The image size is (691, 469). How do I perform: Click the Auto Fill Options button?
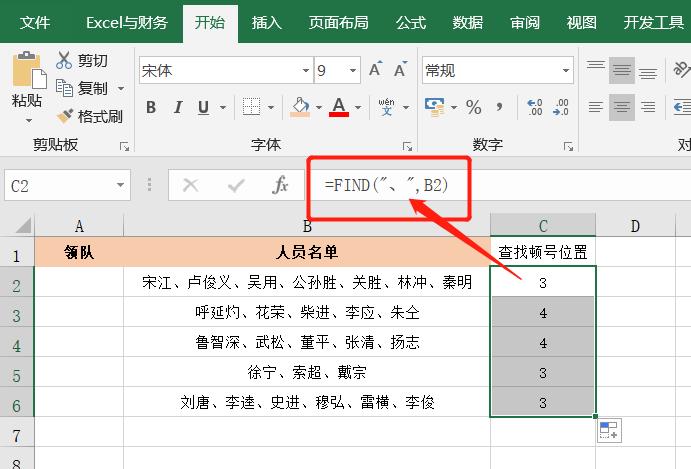point(609,430)
